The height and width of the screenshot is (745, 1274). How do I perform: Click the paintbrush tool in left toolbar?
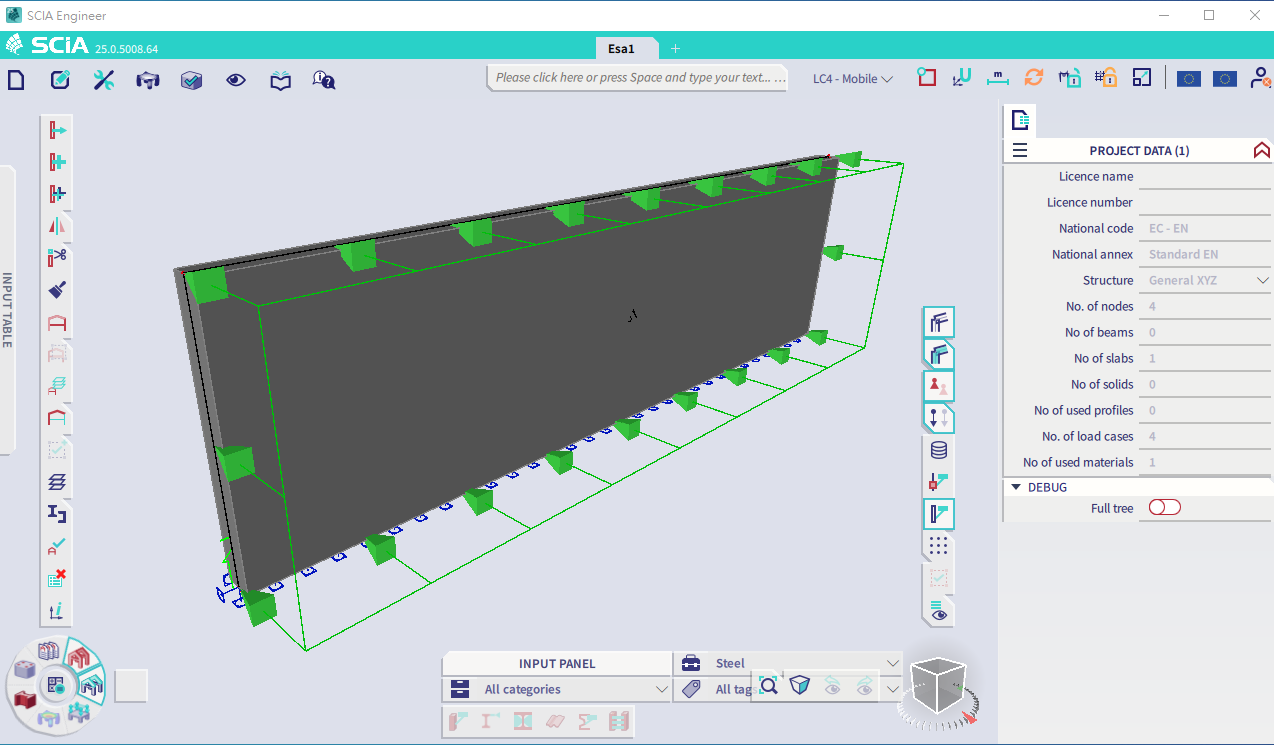[57, 290]
